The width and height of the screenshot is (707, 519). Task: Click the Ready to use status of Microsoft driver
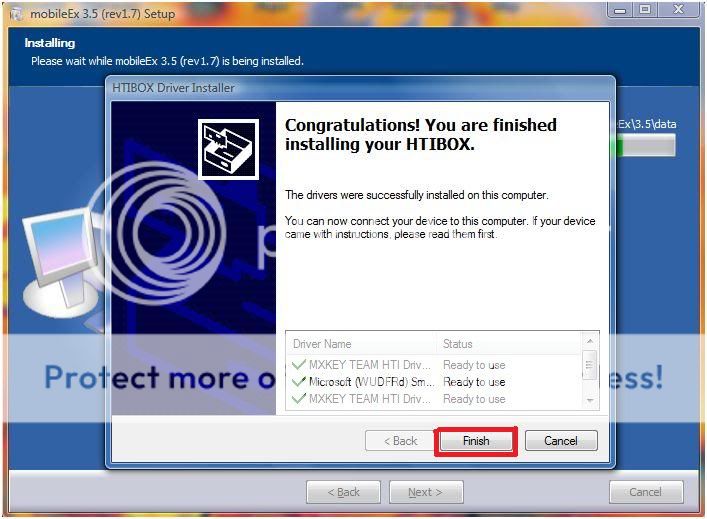point(474,382)
